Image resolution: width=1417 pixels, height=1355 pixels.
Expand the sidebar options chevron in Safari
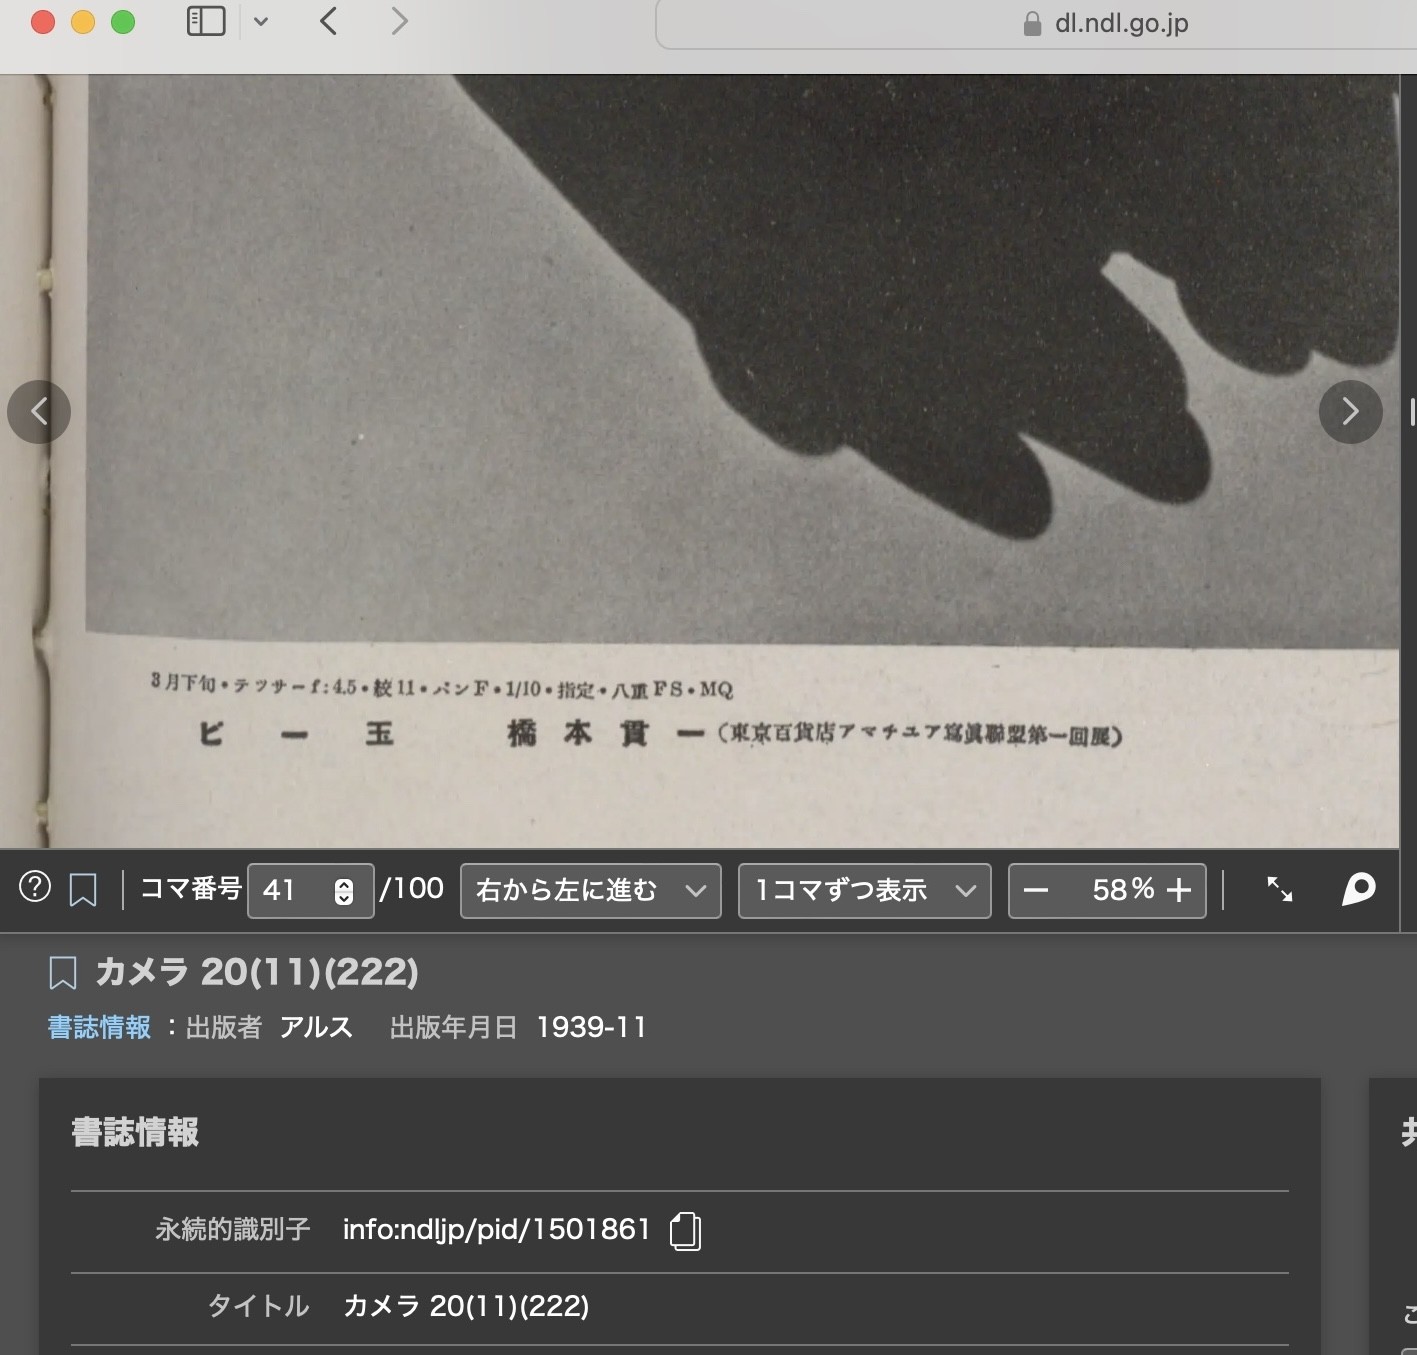coord(261,21)
